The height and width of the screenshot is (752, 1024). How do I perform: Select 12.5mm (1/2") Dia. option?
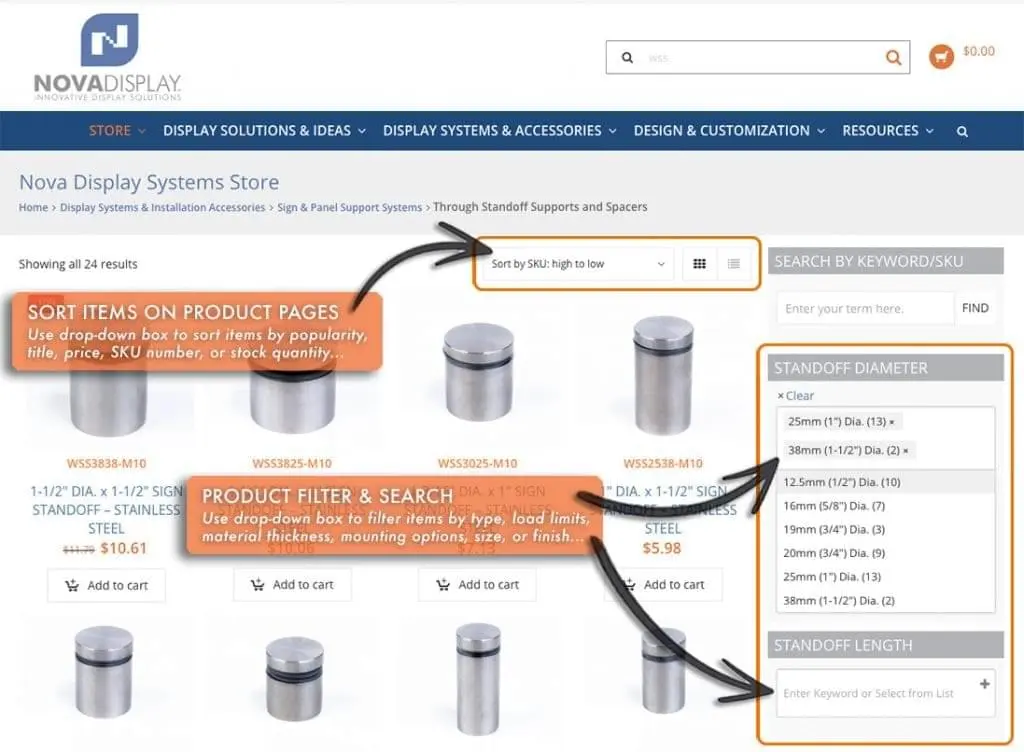click(x=886, y=482)
